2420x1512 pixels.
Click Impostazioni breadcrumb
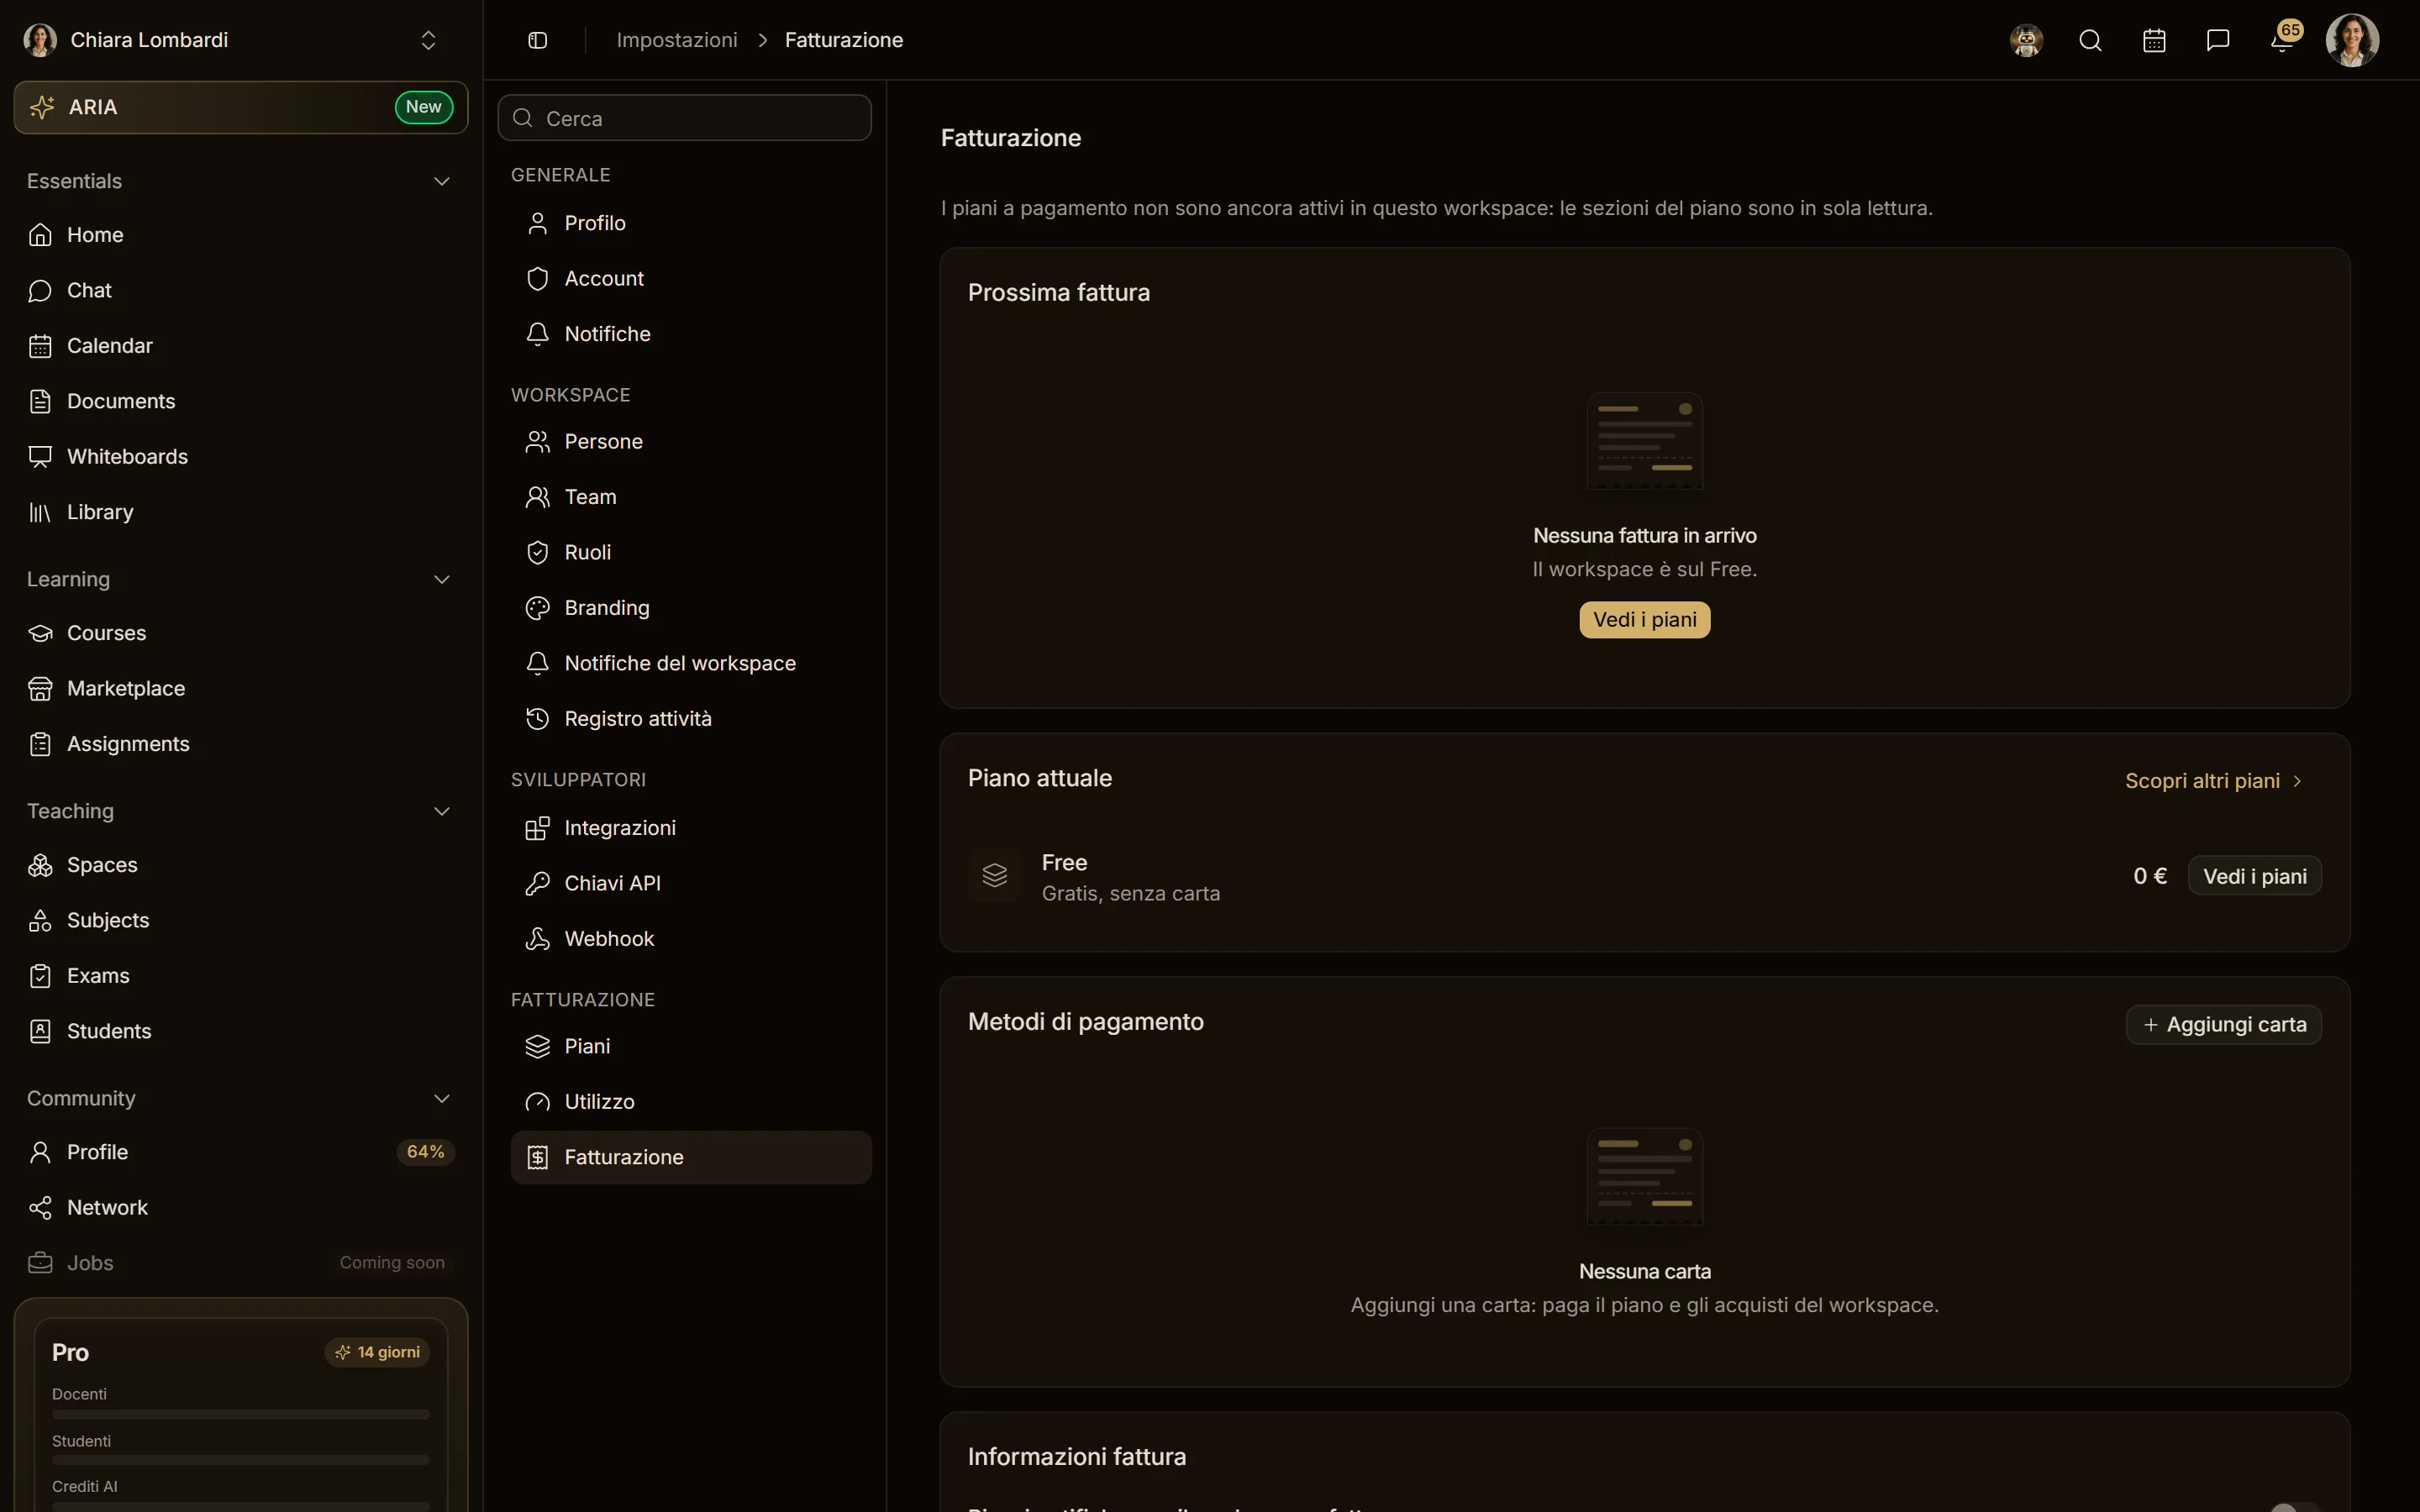coord(677,40)
